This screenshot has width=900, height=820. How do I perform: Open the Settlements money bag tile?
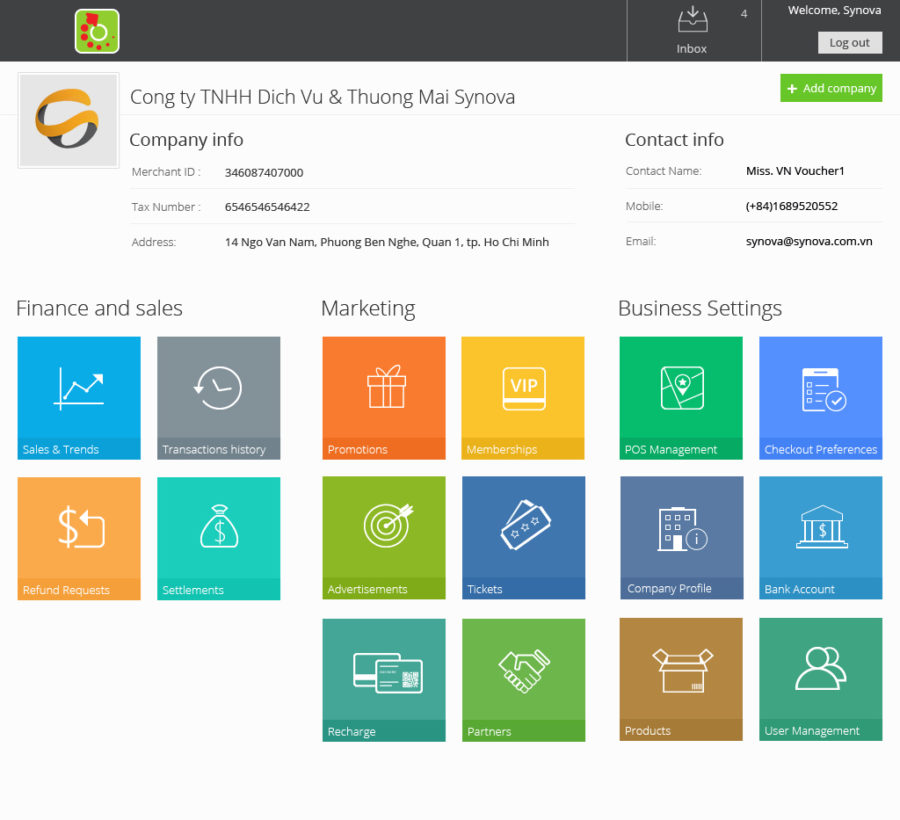coord(218,538)
